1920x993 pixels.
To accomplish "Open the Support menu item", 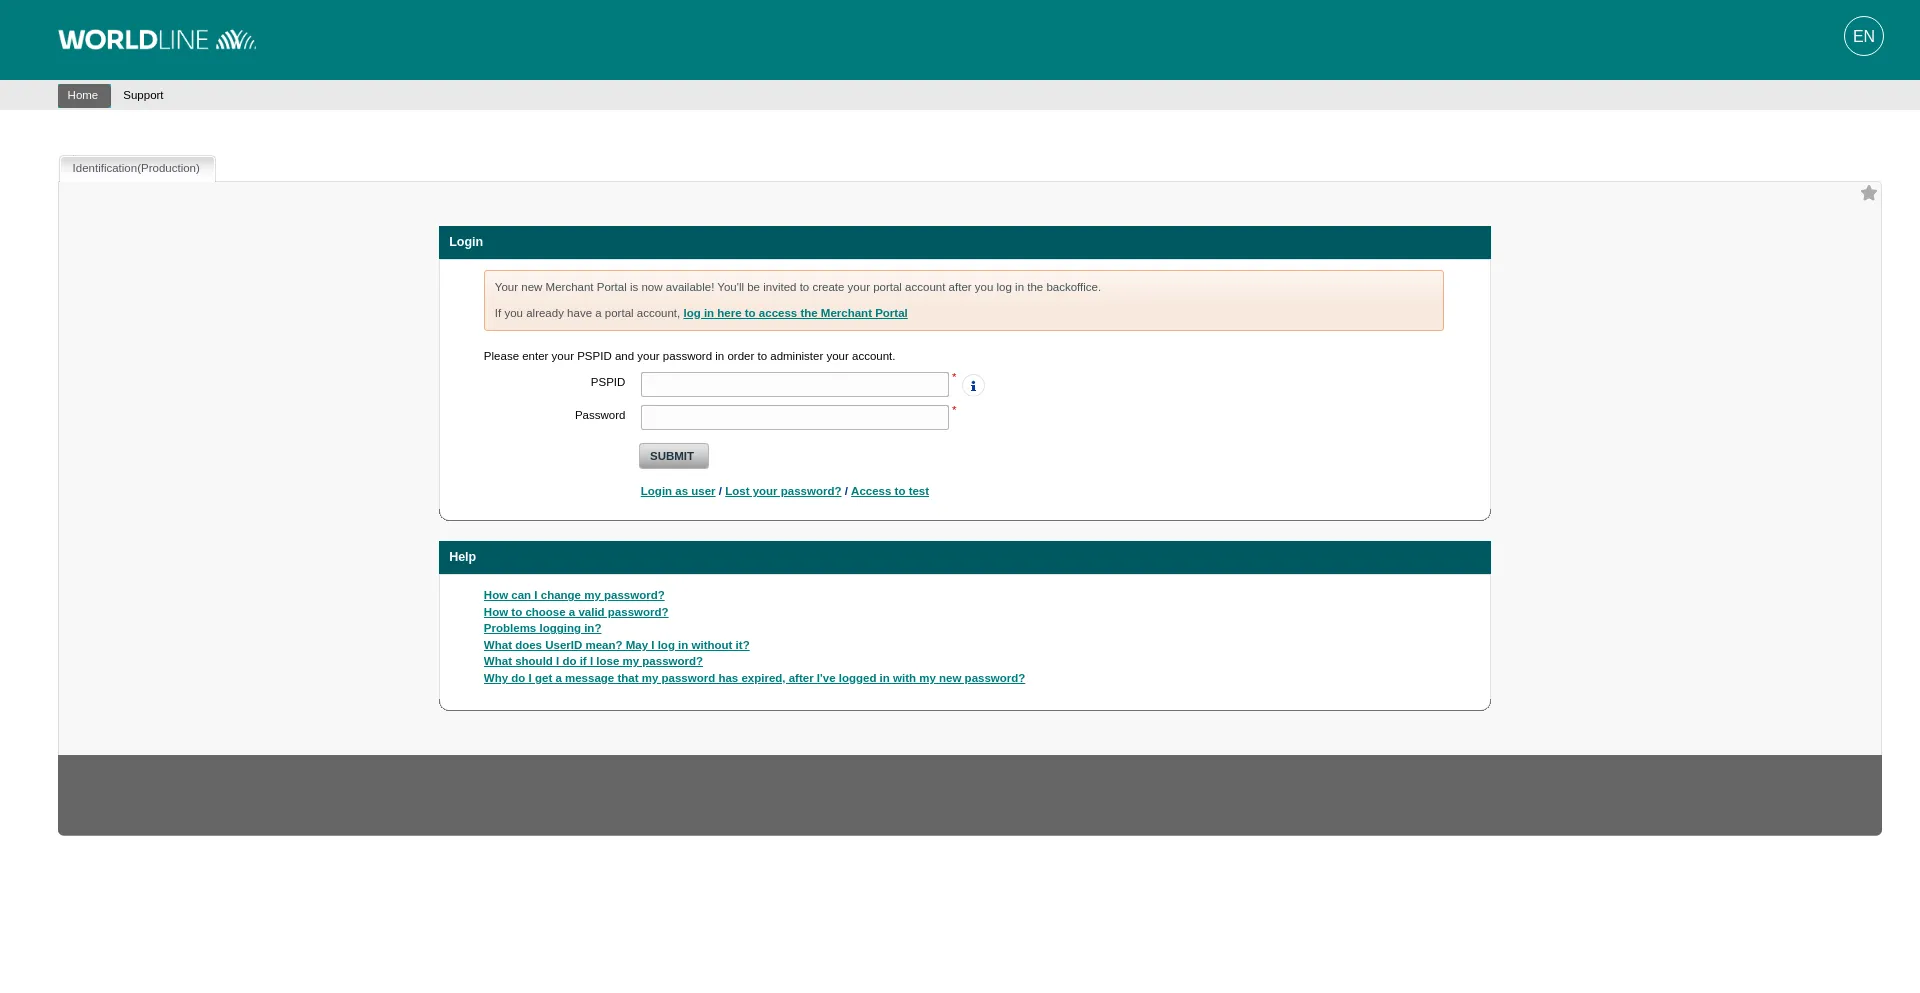I will coord(143,95).
